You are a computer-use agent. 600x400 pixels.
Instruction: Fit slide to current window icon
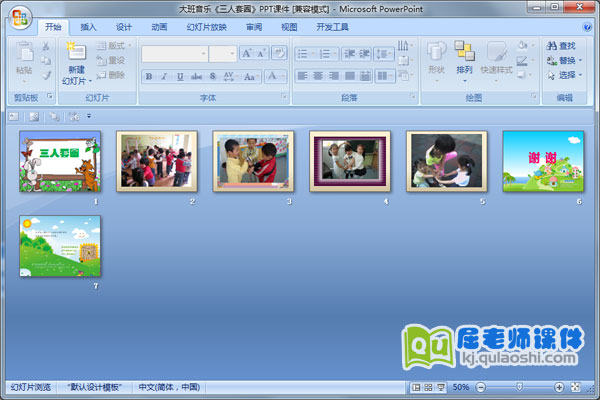[x=577, y=387]
